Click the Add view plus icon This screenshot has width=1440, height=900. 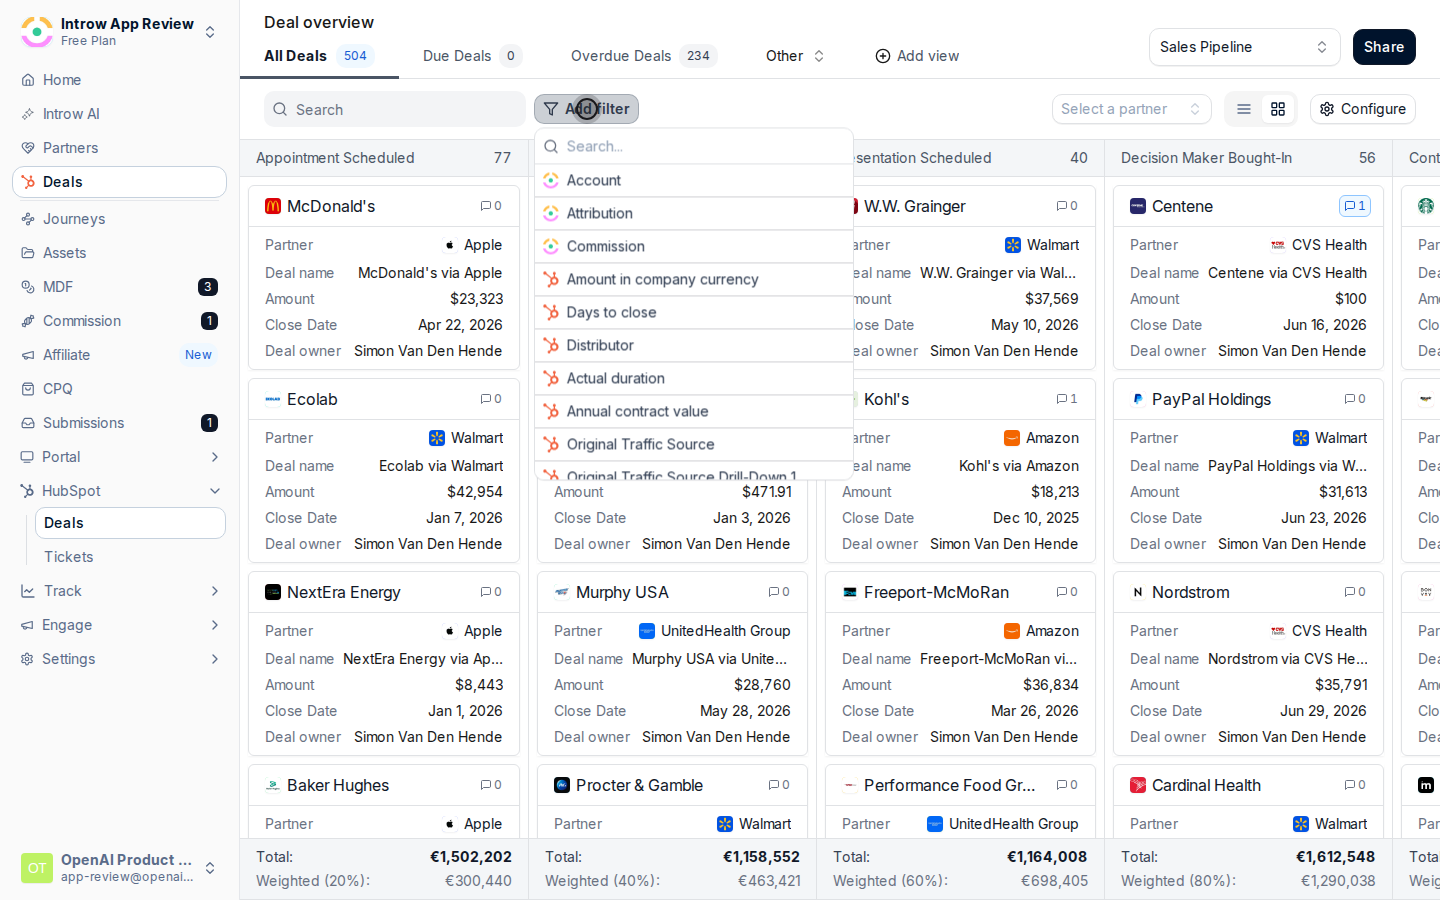pyautogui.click(x=882, y=56)
